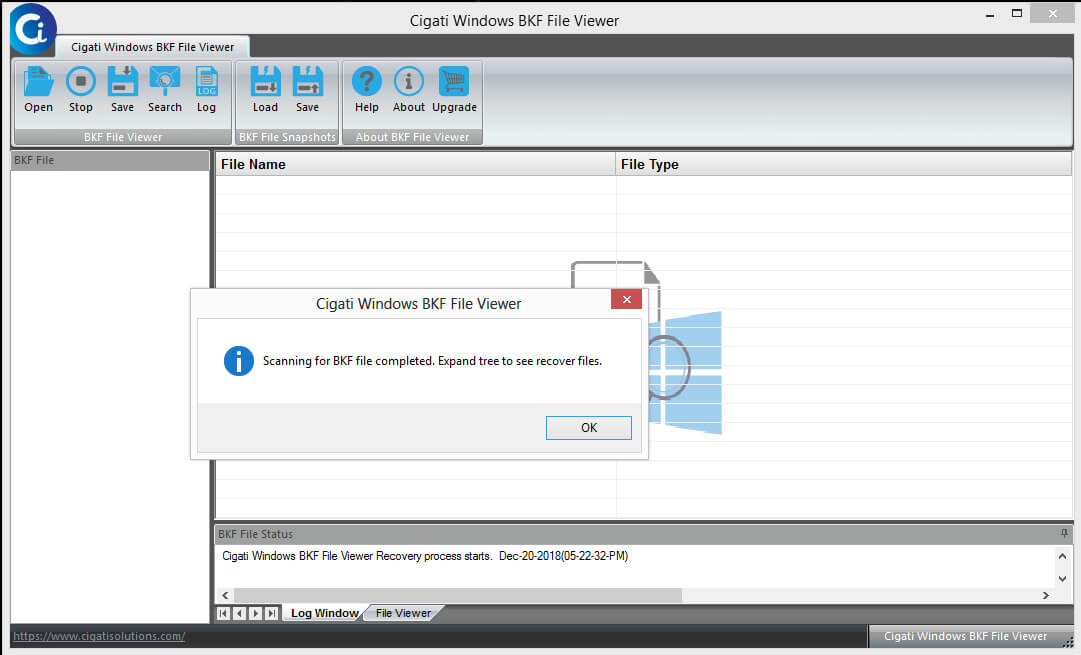Switch to the File Viewer tab
Screen dimensions: 1081x655
click(x=403, y=613)
